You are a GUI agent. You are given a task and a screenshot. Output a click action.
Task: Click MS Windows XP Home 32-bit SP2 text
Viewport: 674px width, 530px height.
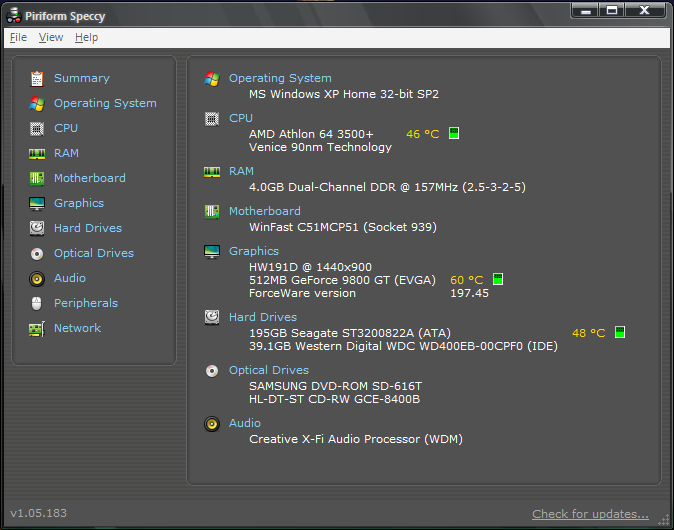(344, 94)
